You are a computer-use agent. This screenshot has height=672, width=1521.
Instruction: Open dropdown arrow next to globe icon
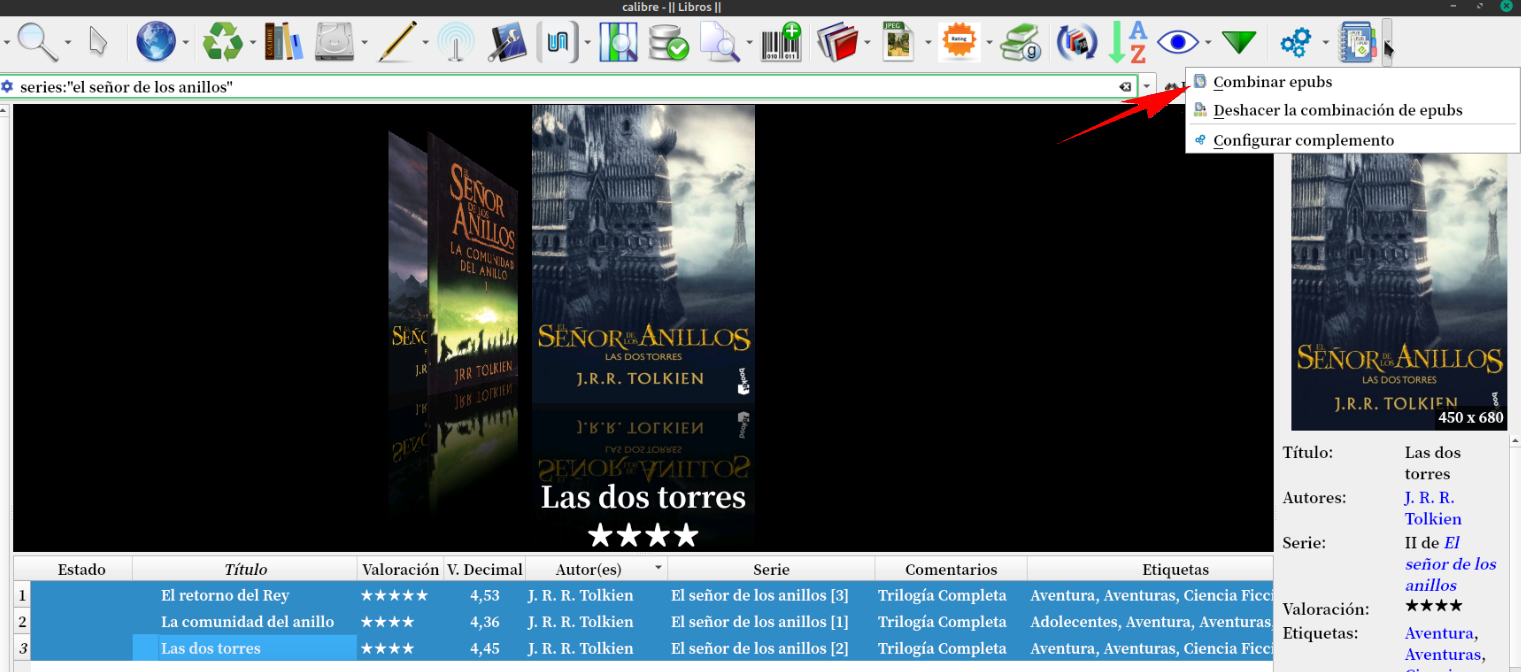(185, 42)
